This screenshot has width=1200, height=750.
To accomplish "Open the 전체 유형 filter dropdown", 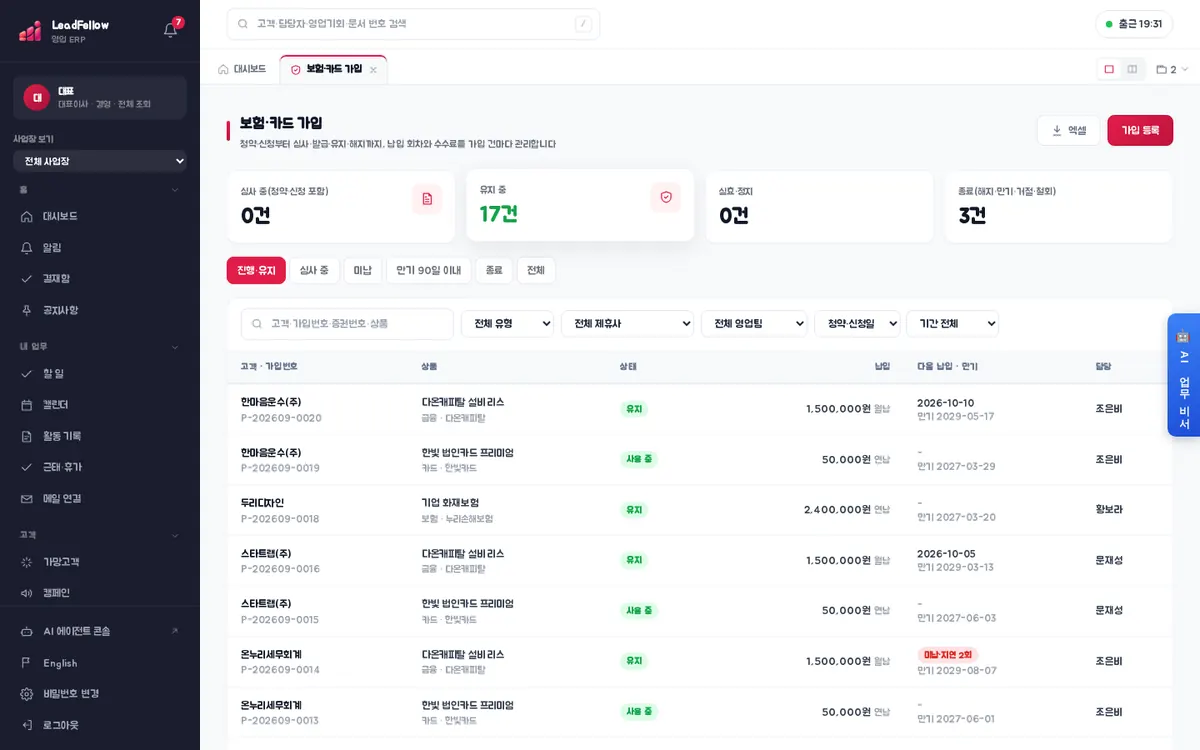I will click(508, 323).
